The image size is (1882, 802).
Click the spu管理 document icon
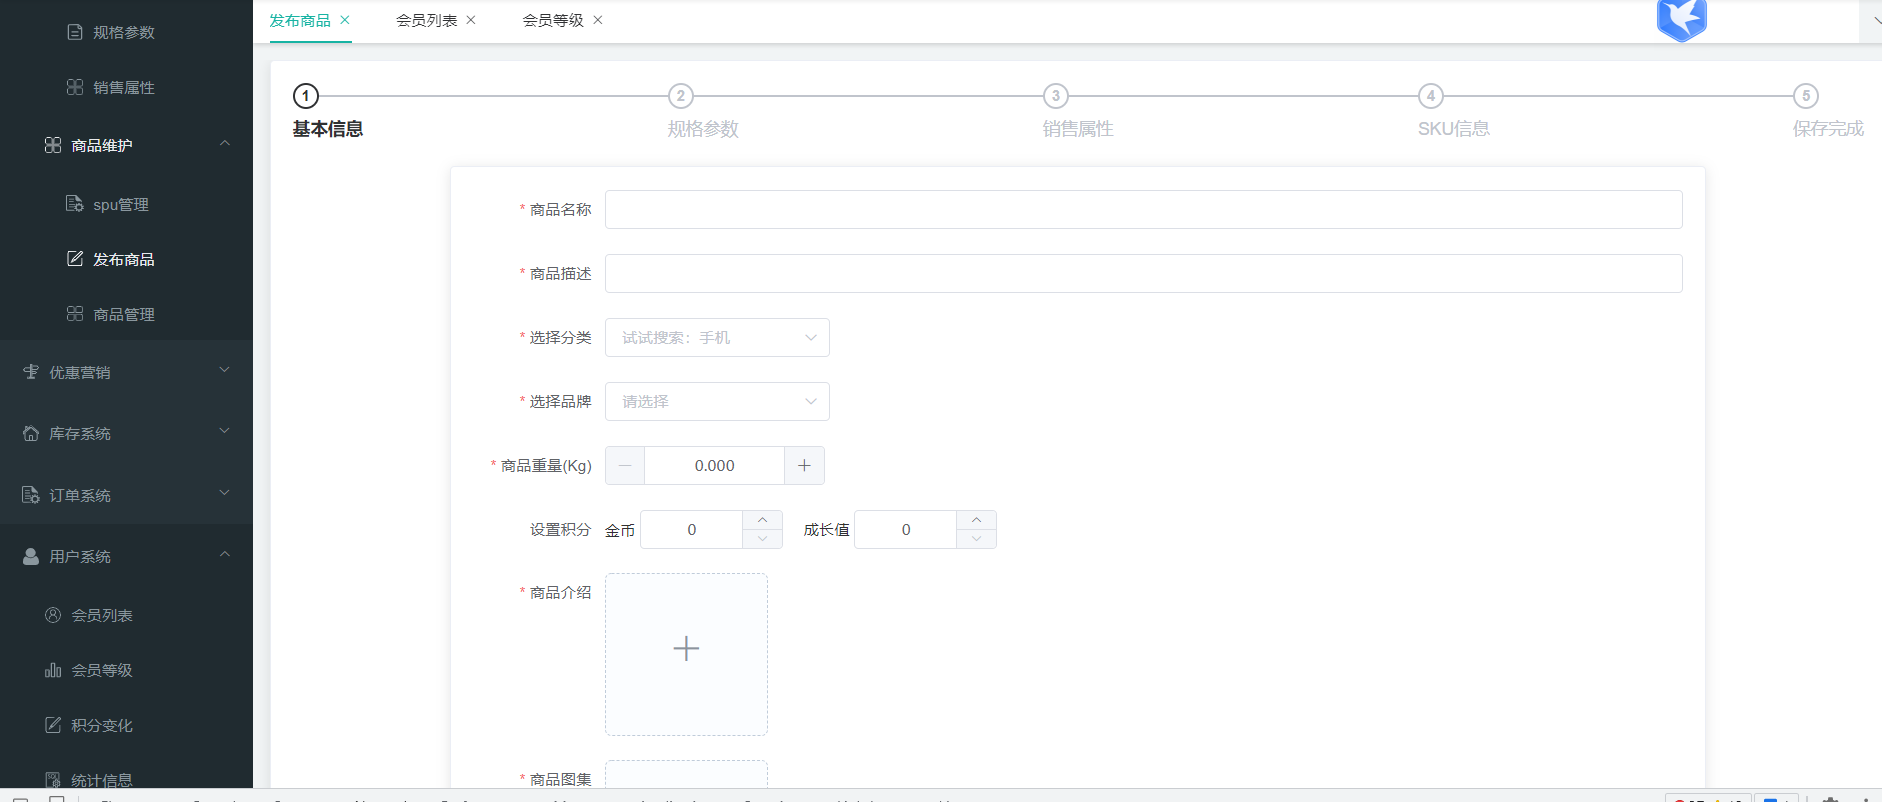click(75, 204)
